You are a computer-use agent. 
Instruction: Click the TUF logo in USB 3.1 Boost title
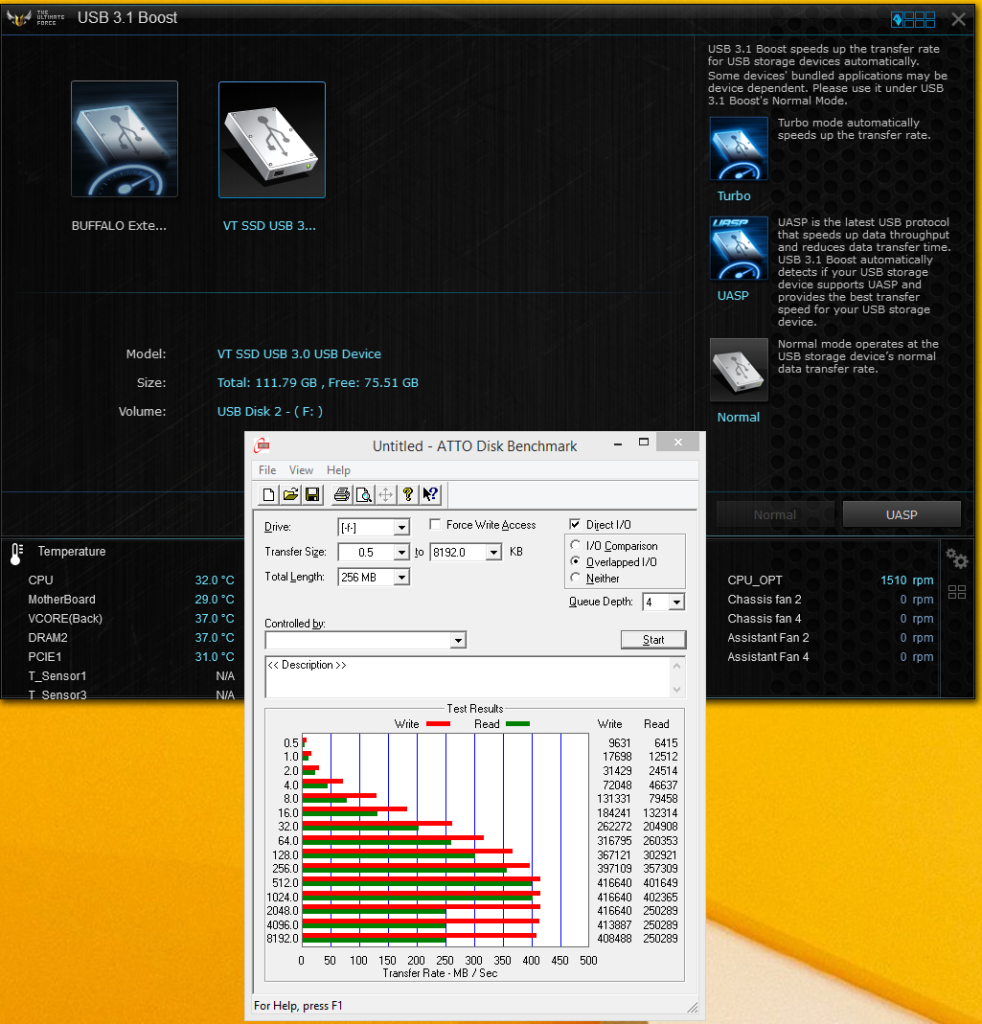(19, 18)
